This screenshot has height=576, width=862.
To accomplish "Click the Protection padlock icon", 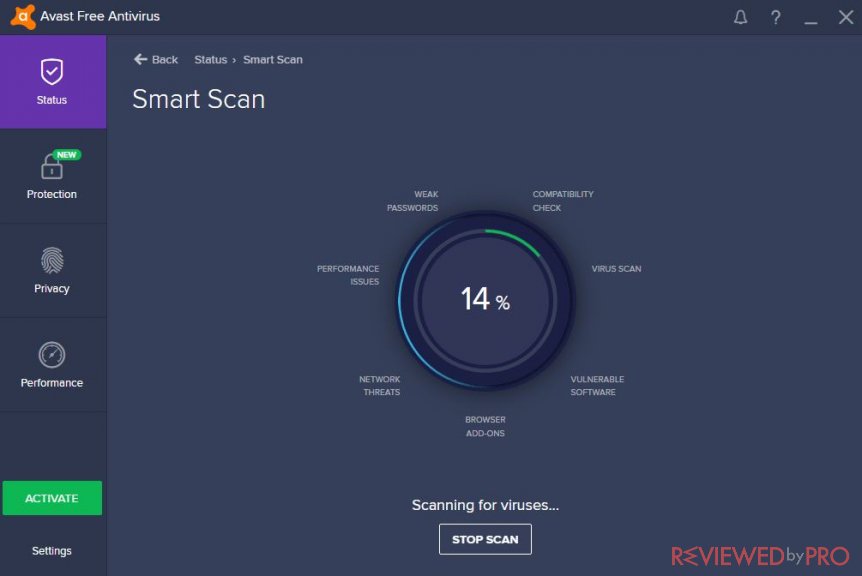I will [x=52, y=166].
